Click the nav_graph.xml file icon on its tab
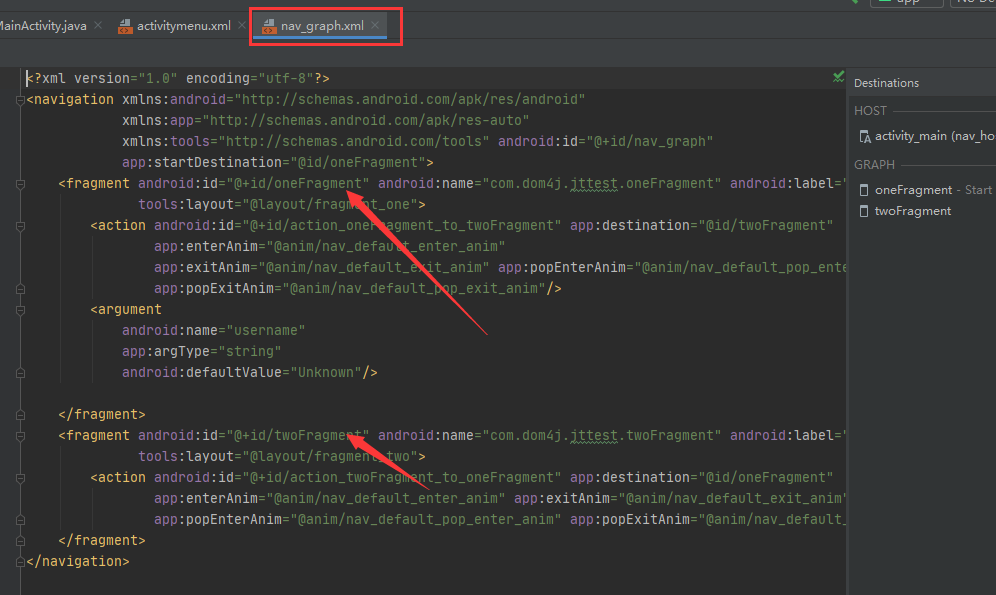The image size is (996, 595). (x=268, y=25)
